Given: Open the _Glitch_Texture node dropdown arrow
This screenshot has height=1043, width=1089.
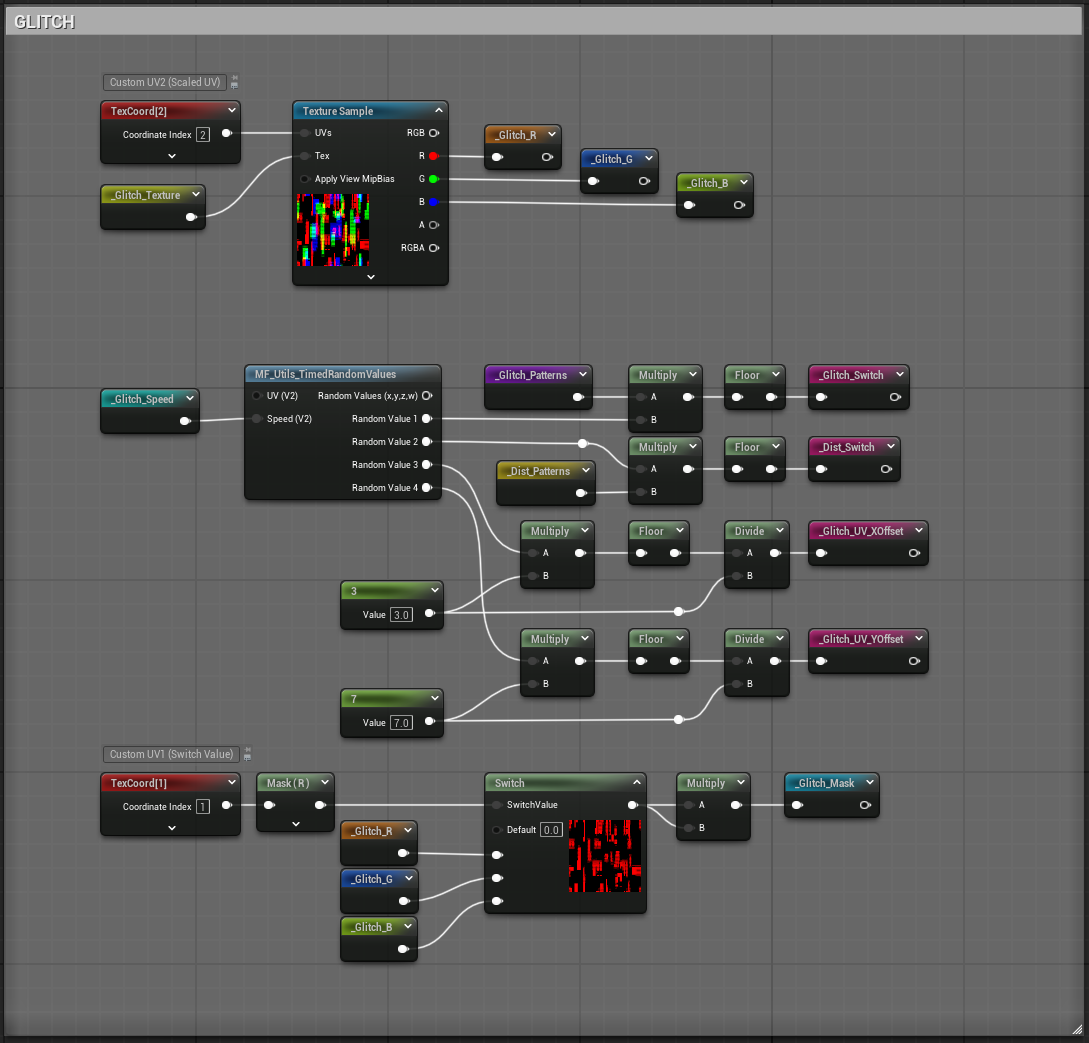Looking at the screenshot, I should point(196,194).
